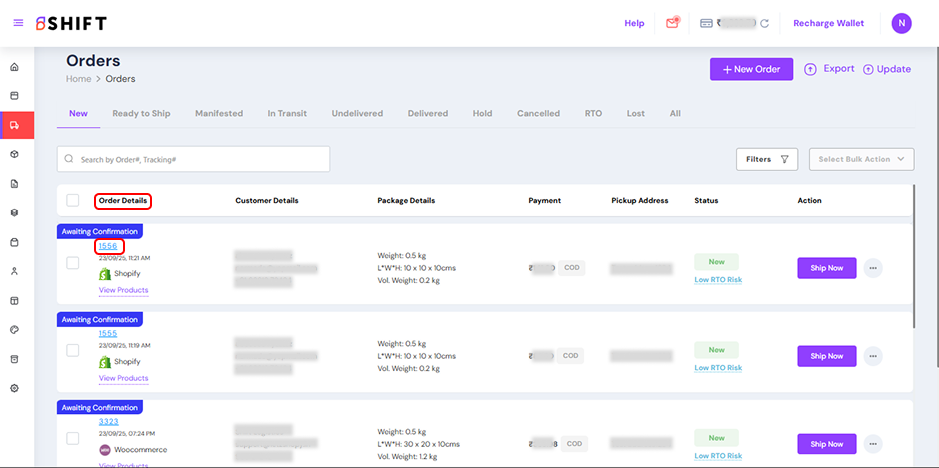Open the notifications envelope icon
This screenshot has height=468, width=939.
pos(672,23)
